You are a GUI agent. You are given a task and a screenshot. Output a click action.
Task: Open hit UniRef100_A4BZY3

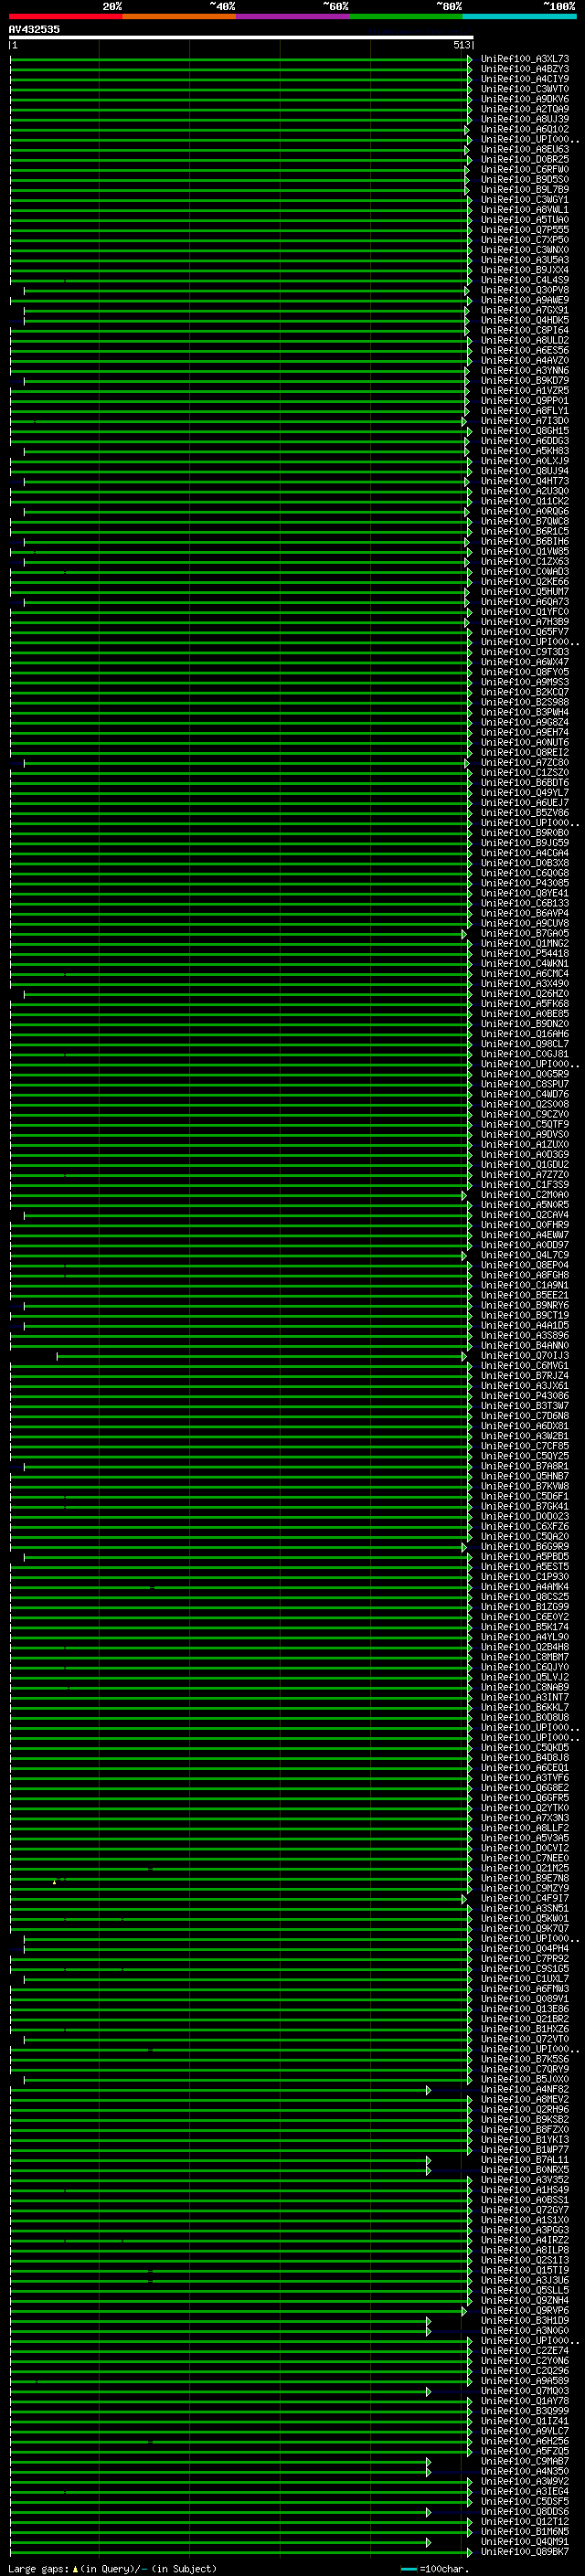coord(525,69)
